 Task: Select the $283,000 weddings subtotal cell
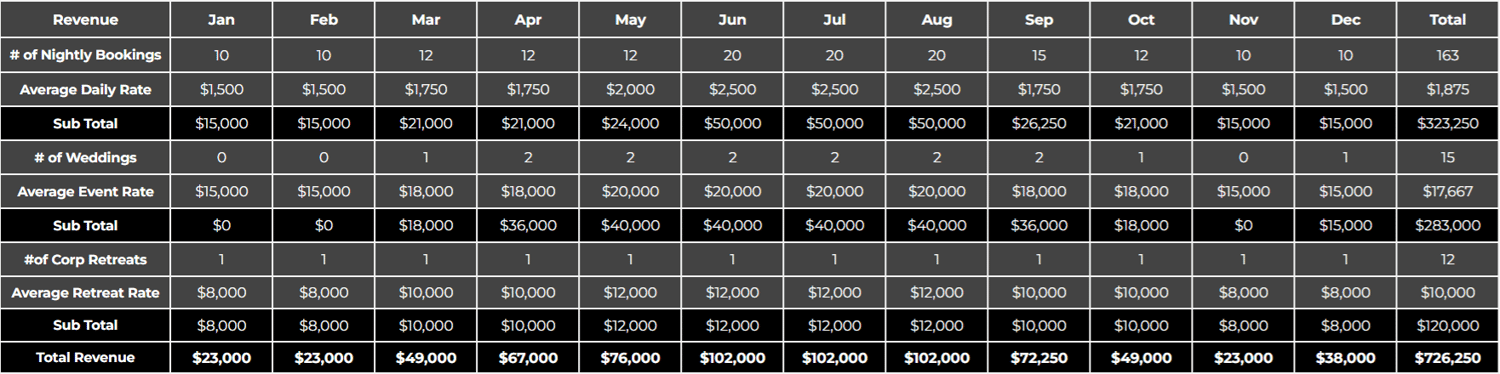[x=1447, y=225]
